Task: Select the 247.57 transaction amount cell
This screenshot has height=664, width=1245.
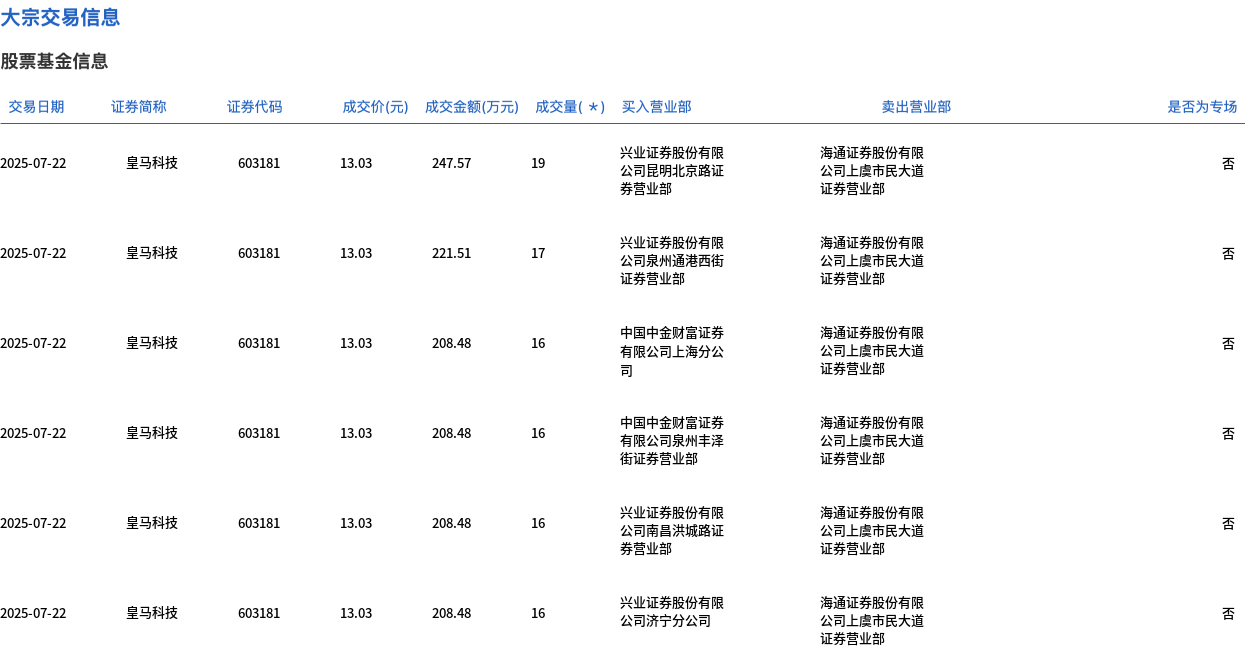Action: [x=451, y=163]
